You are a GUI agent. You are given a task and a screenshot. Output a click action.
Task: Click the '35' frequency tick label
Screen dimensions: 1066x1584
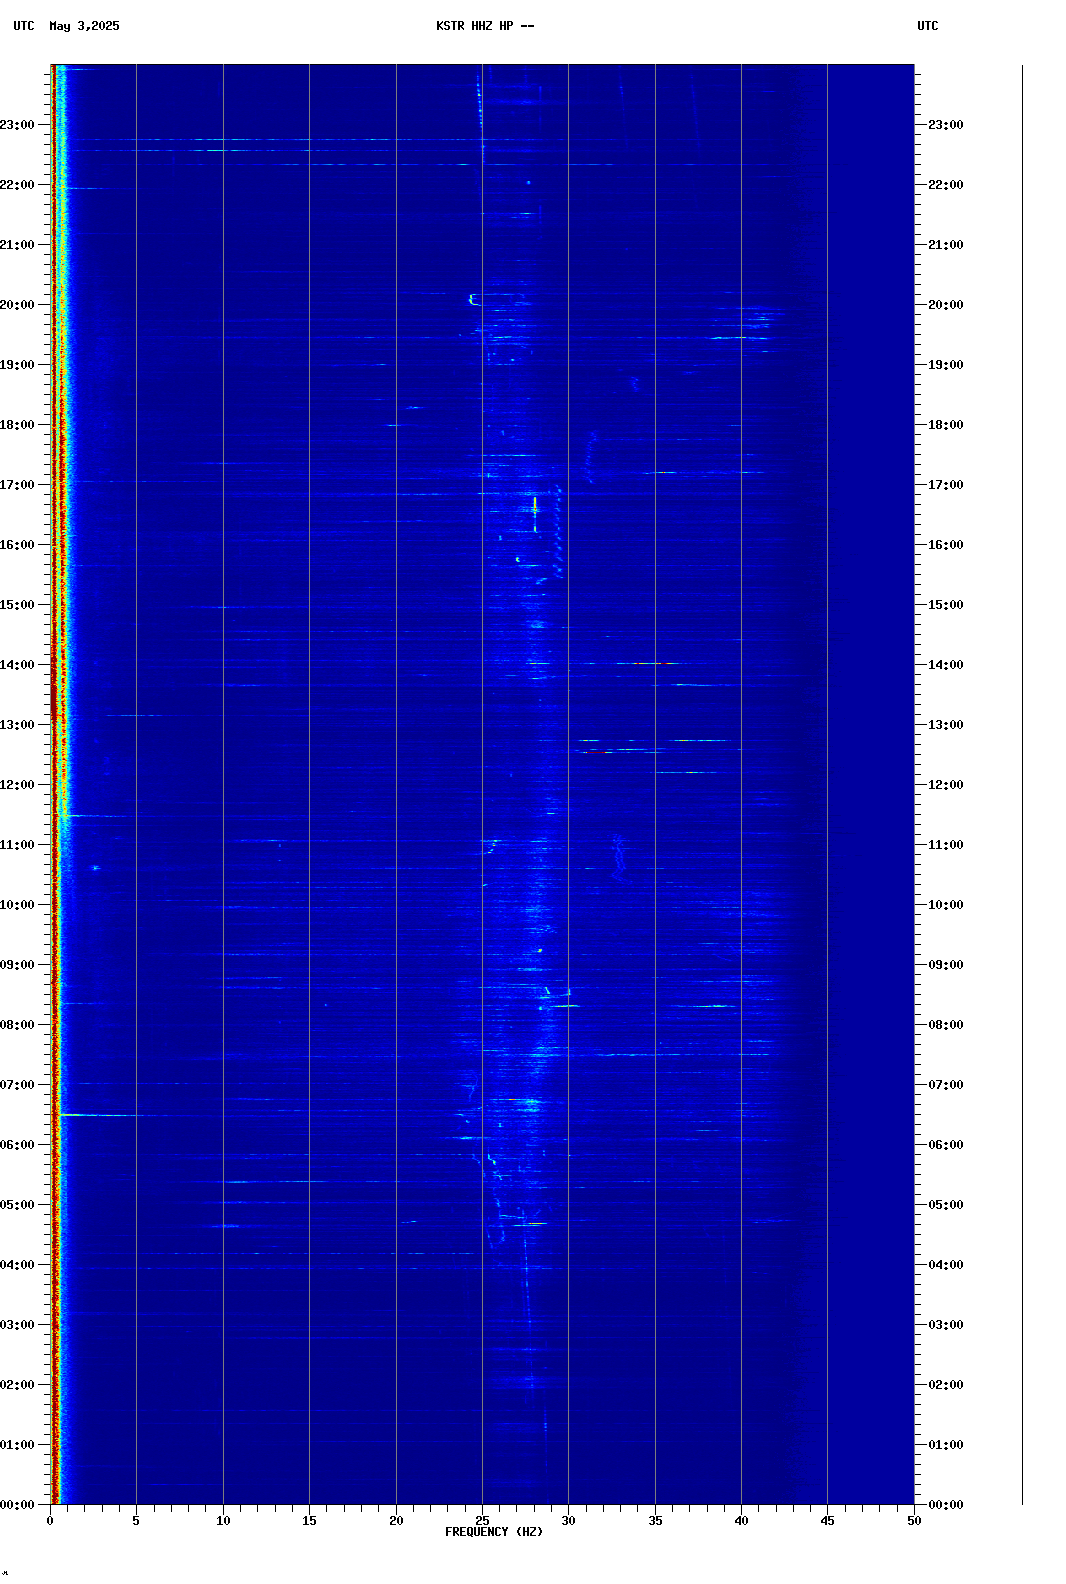[x=655, y=1521]
